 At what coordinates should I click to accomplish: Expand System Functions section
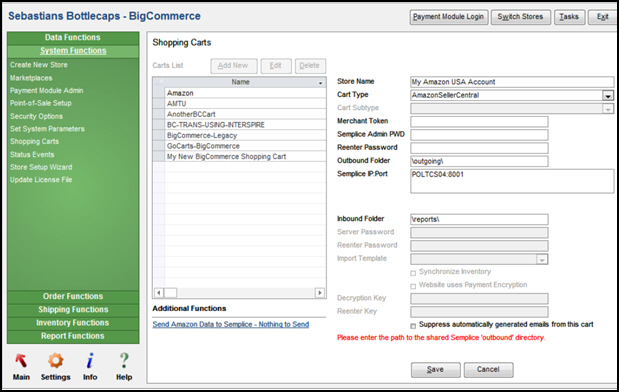pyautogui.click(x=73, y=51)
